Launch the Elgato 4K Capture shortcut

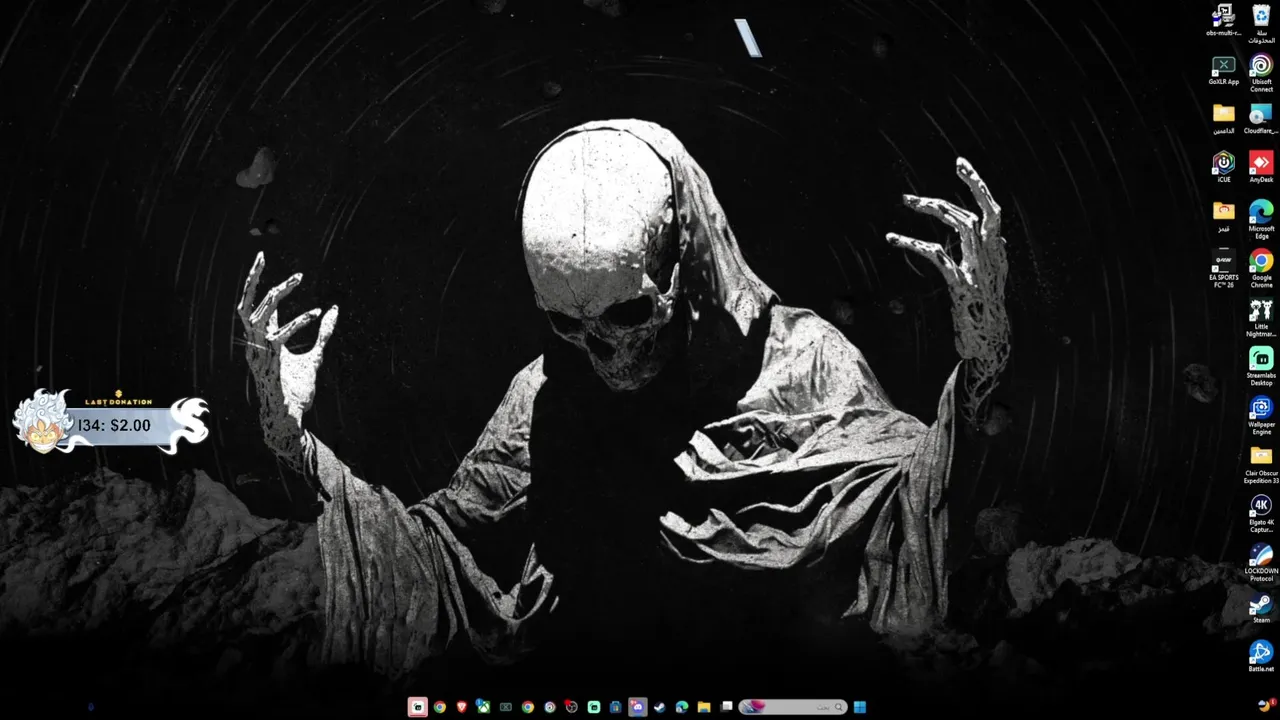pyautogui.click(x=1261, y=514)
